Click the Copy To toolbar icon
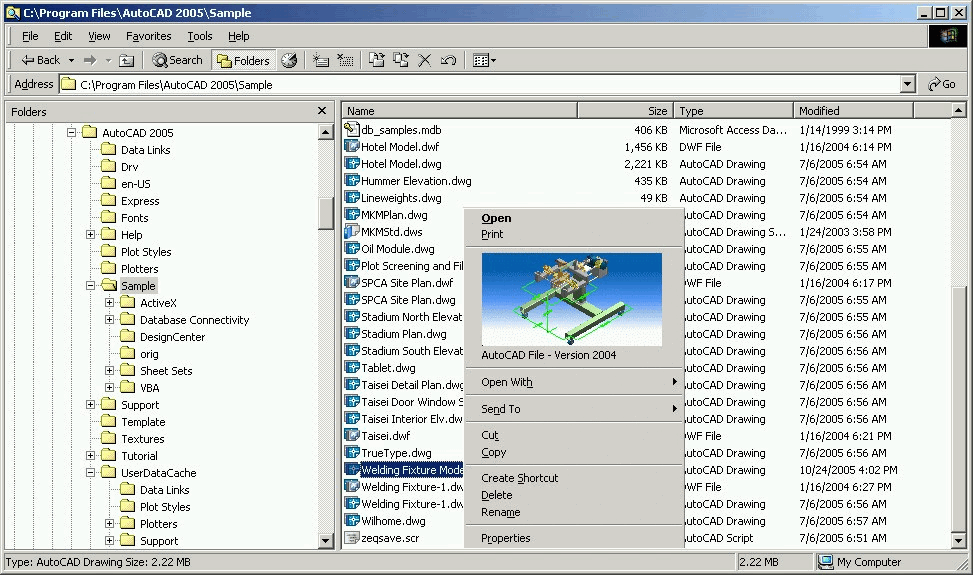 (401, 60)
